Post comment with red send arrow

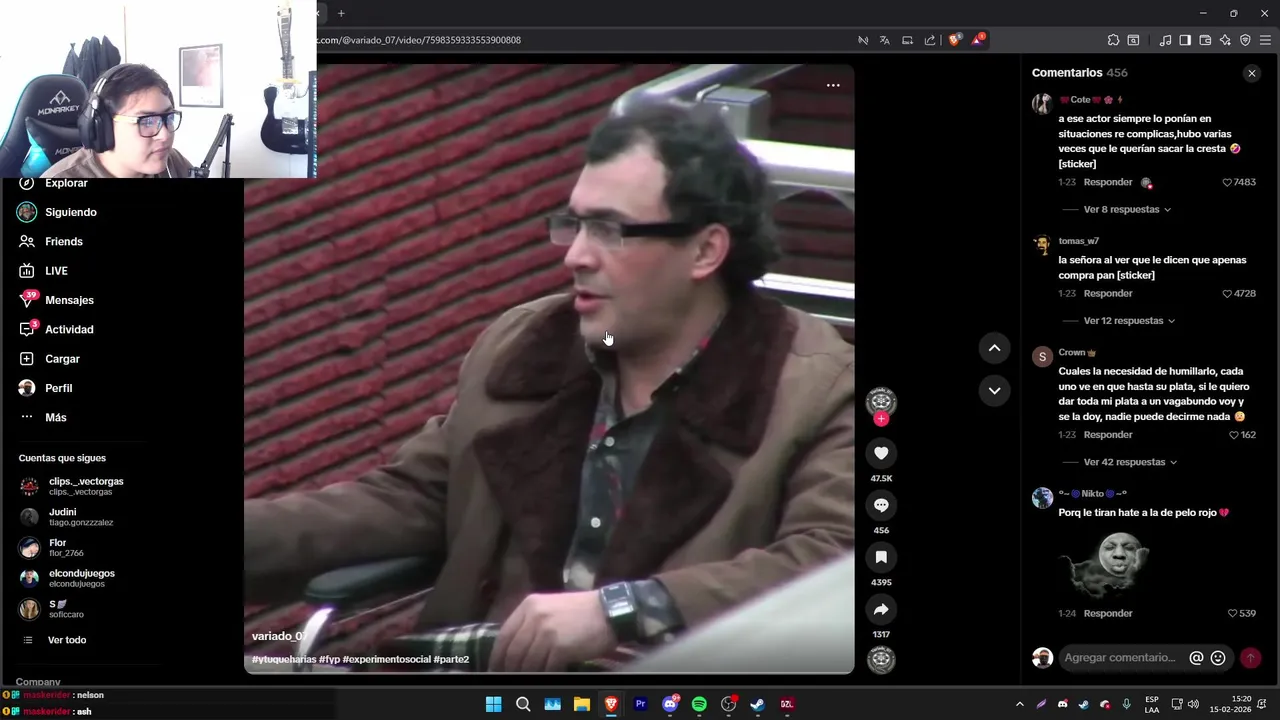[x=1250, y=658]
